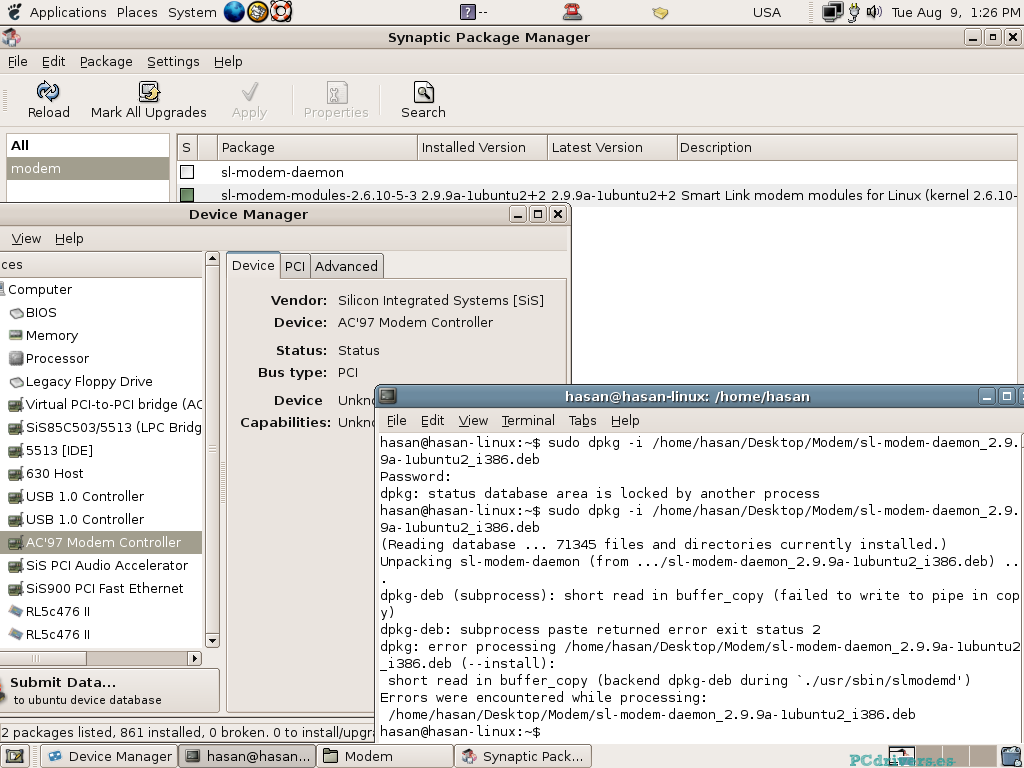Open the Places menu in the top panel
1024x768 pixels.
137,12
